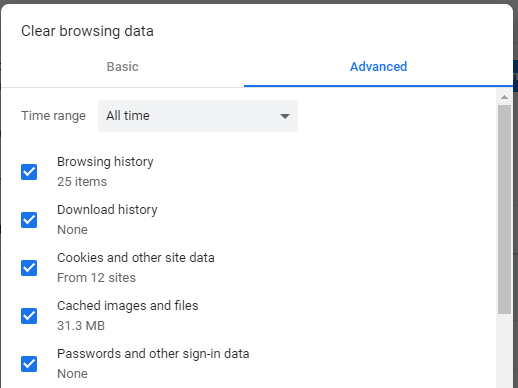Open the Time range combo box
Viewport: 518px width, 388px height.
click(198, 116)
